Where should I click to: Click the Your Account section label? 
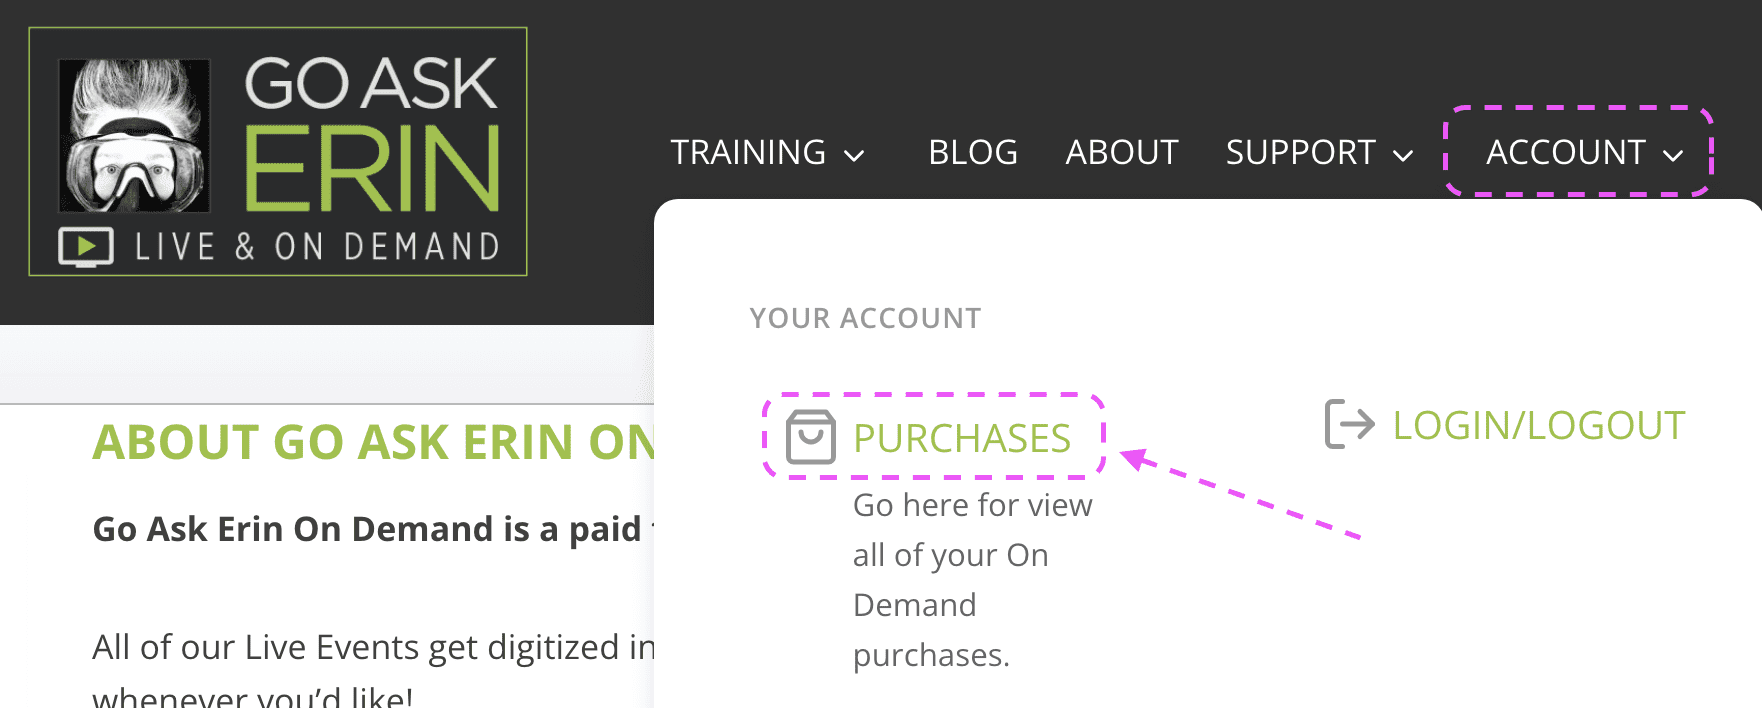pos(866,318)
